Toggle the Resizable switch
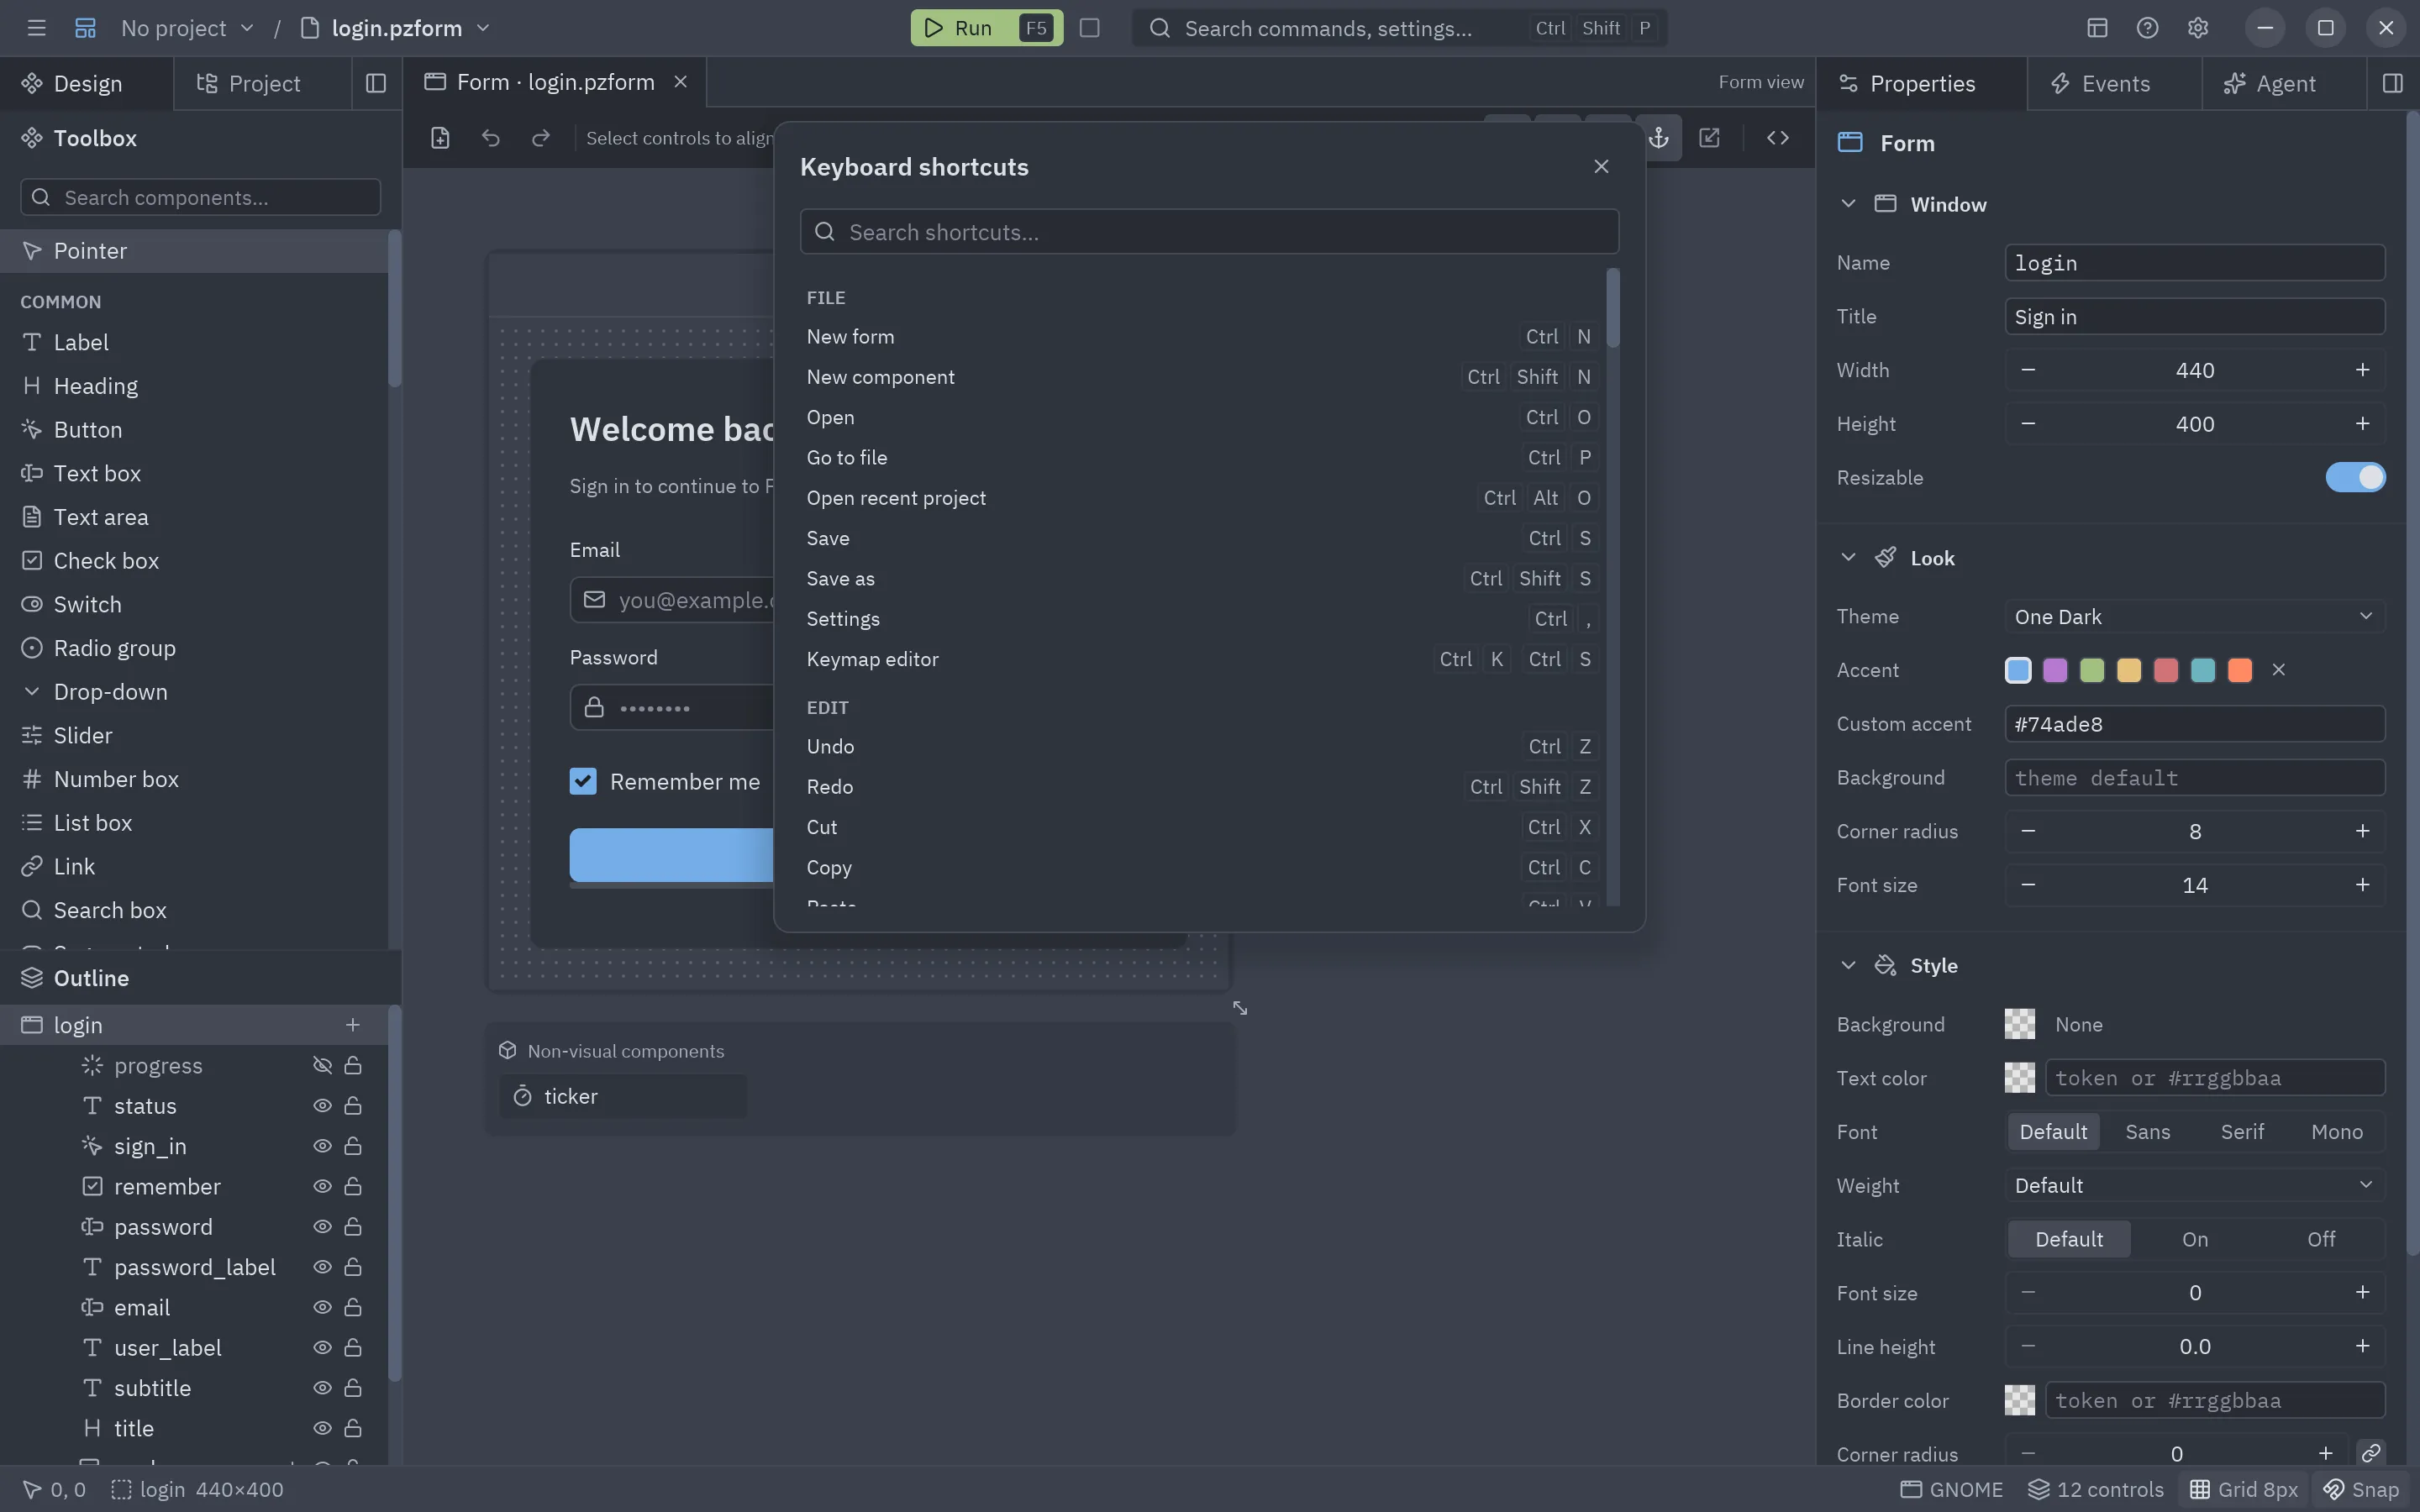Image resolution: width=2420 pixels, height=1512 pixels. (x=2355, y=478)
